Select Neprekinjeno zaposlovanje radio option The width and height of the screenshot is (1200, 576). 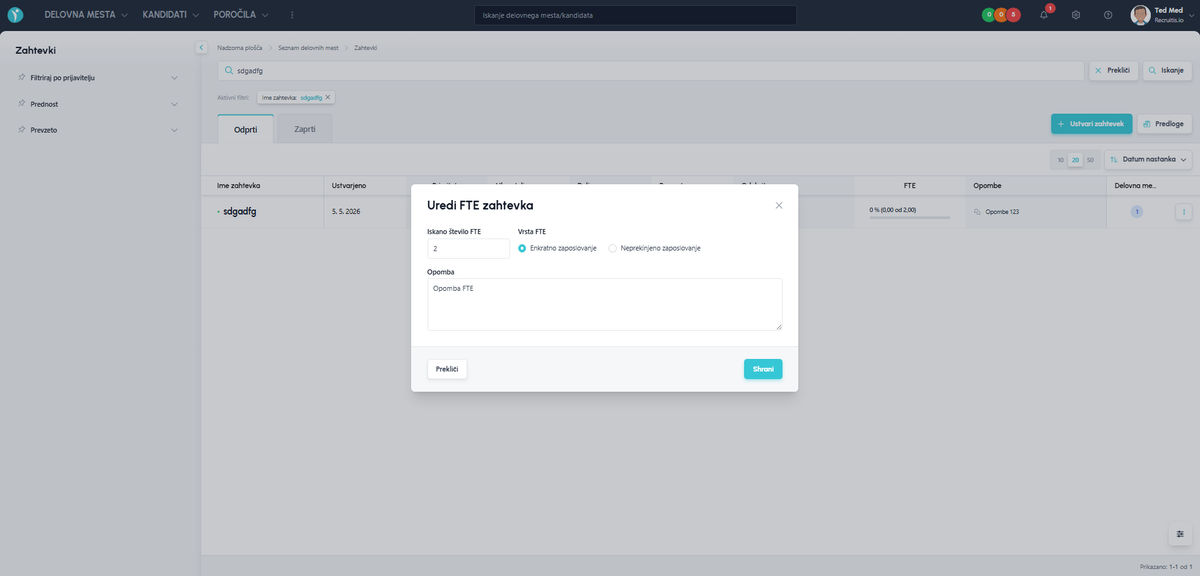(612, 248)
